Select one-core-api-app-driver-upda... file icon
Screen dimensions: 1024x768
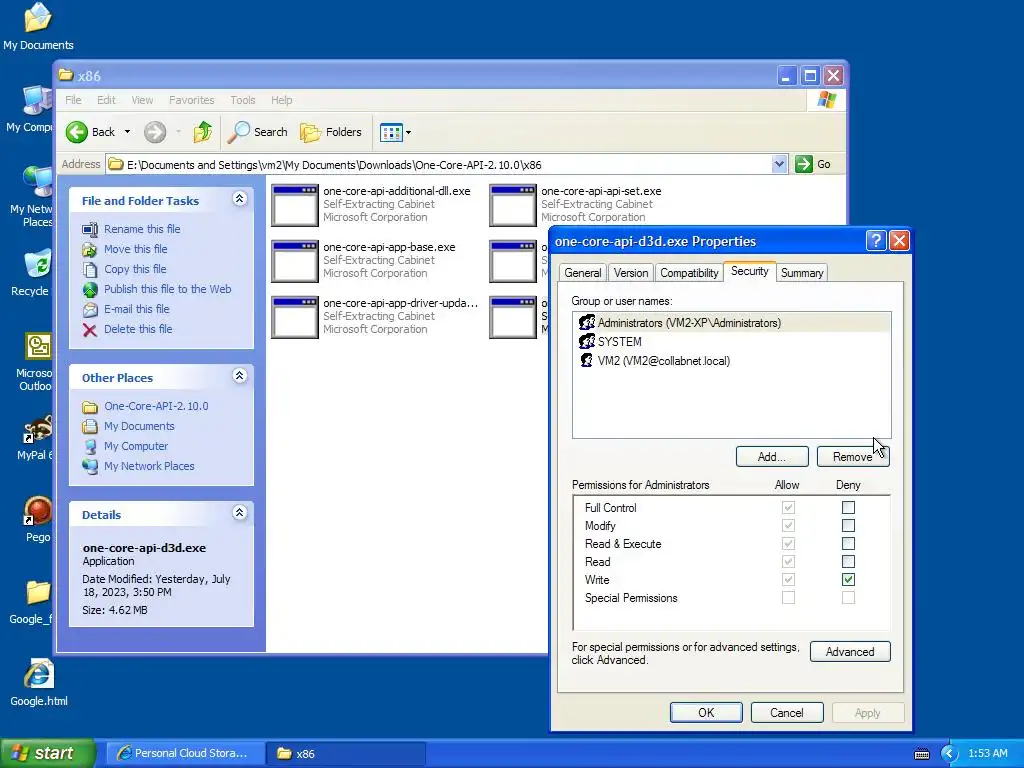click(x=295, y=317)
